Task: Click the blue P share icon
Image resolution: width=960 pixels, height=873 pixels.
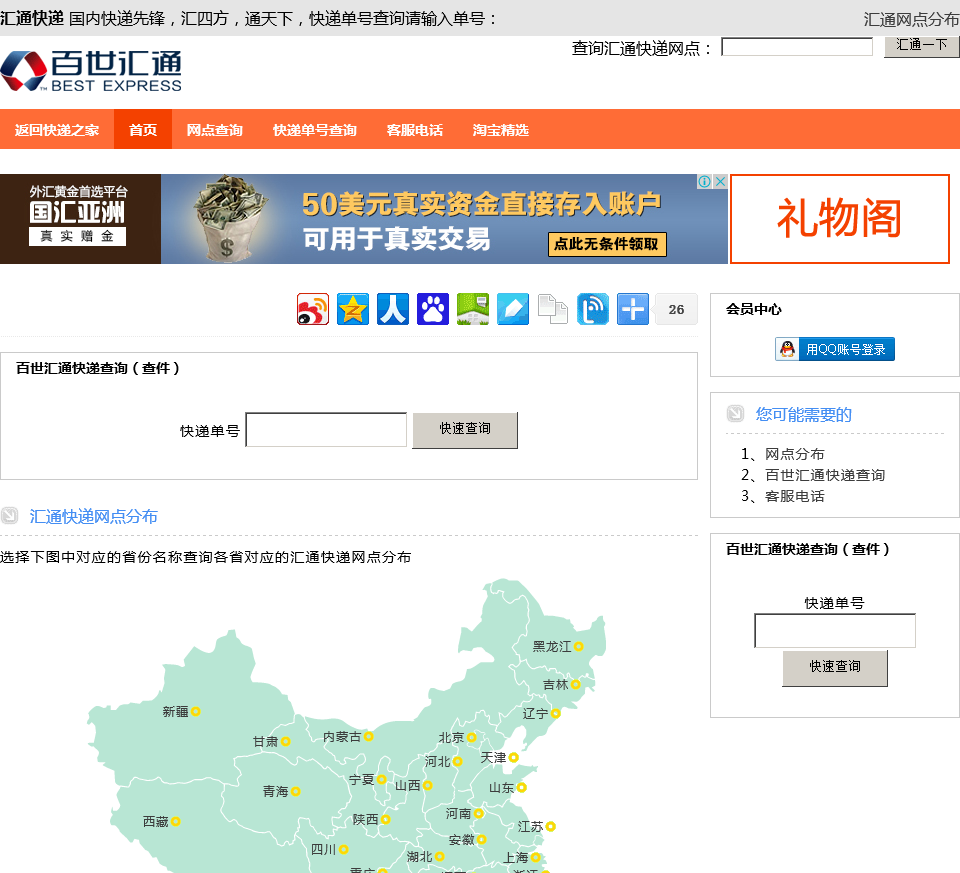Action: [593, 309]
